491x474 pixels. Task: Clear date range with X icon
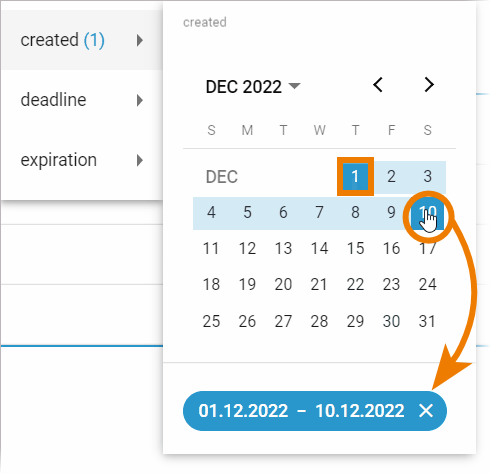tap(426, 410)
